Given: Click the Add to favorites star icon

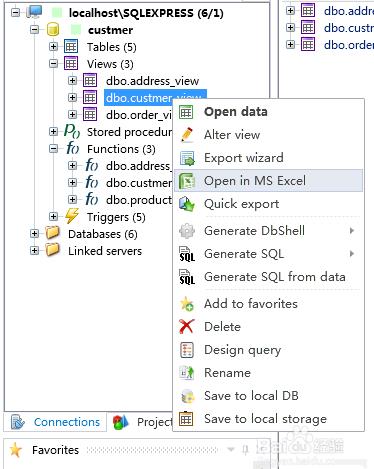Looking at the screenshot, I should click(187, 304).
